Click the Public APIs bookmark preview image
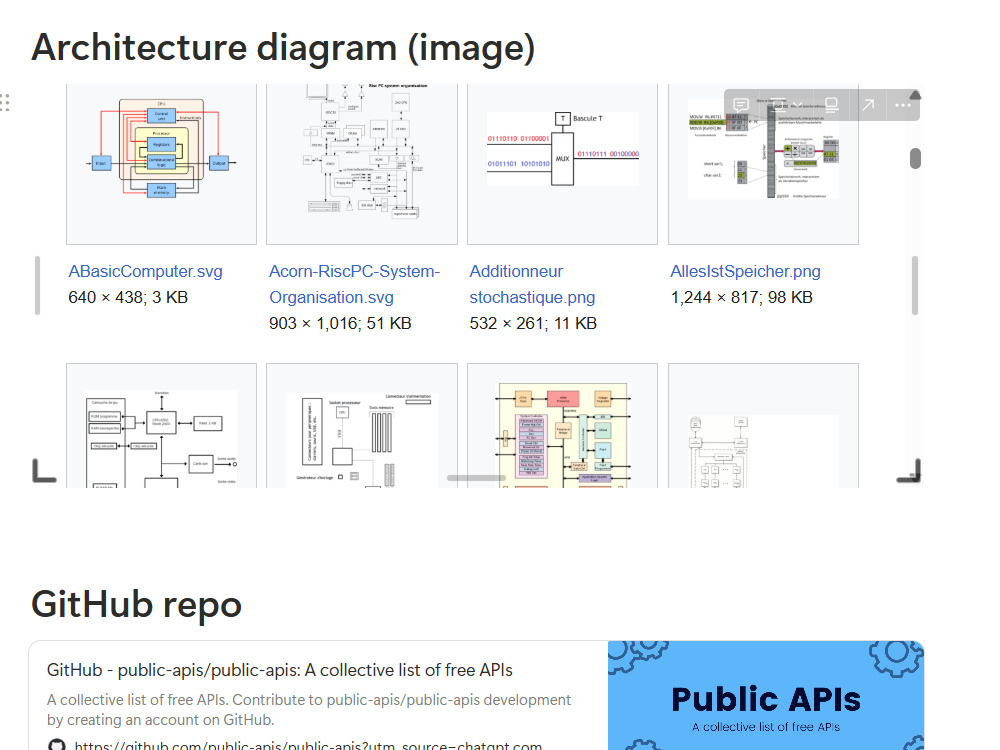The image size is (1000, 750). 766,696
